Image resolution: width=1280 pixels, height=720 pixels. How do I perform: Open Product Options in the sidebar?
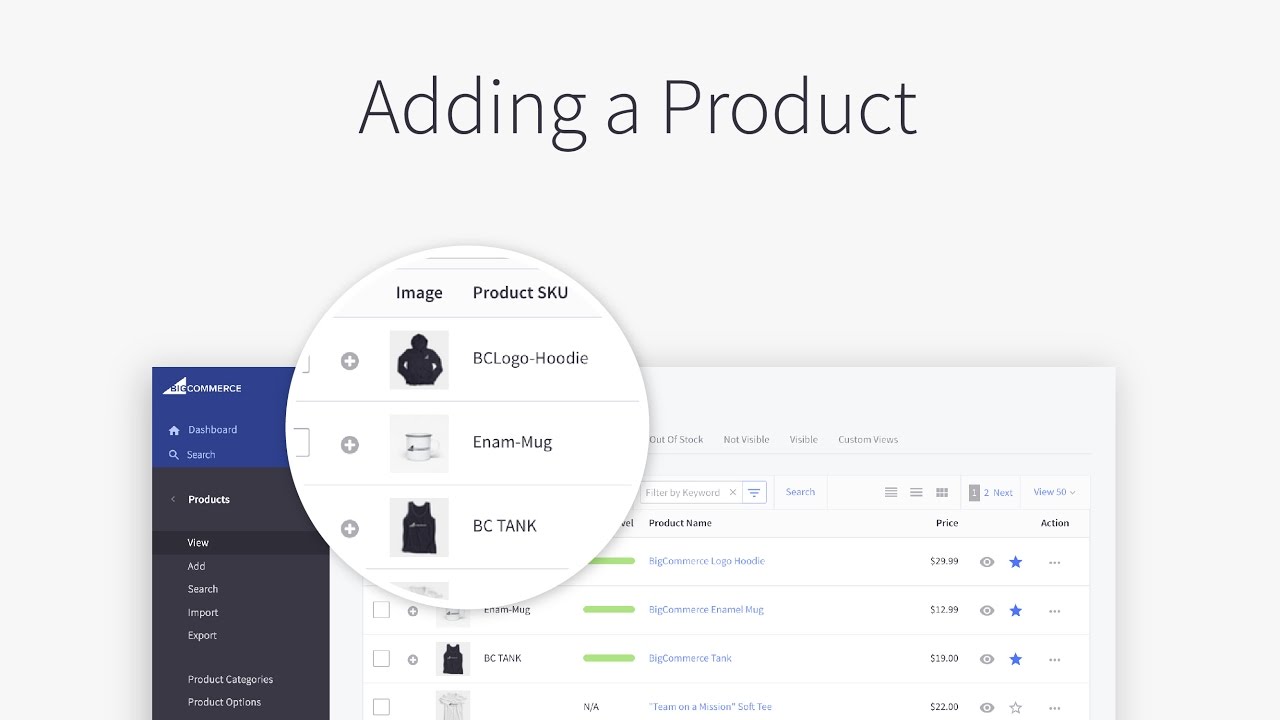(224, 702)
